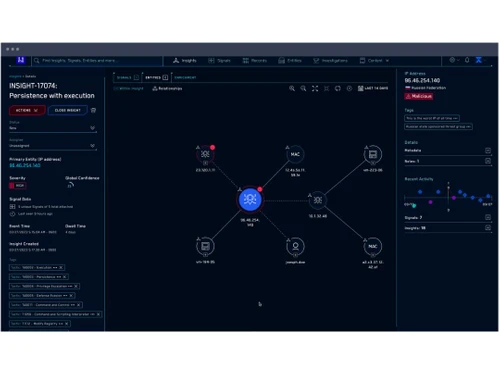This screenshot has width=500, height=375.
Task: Remove the Privilege Escalation tag
Action: tap(76, 286)
